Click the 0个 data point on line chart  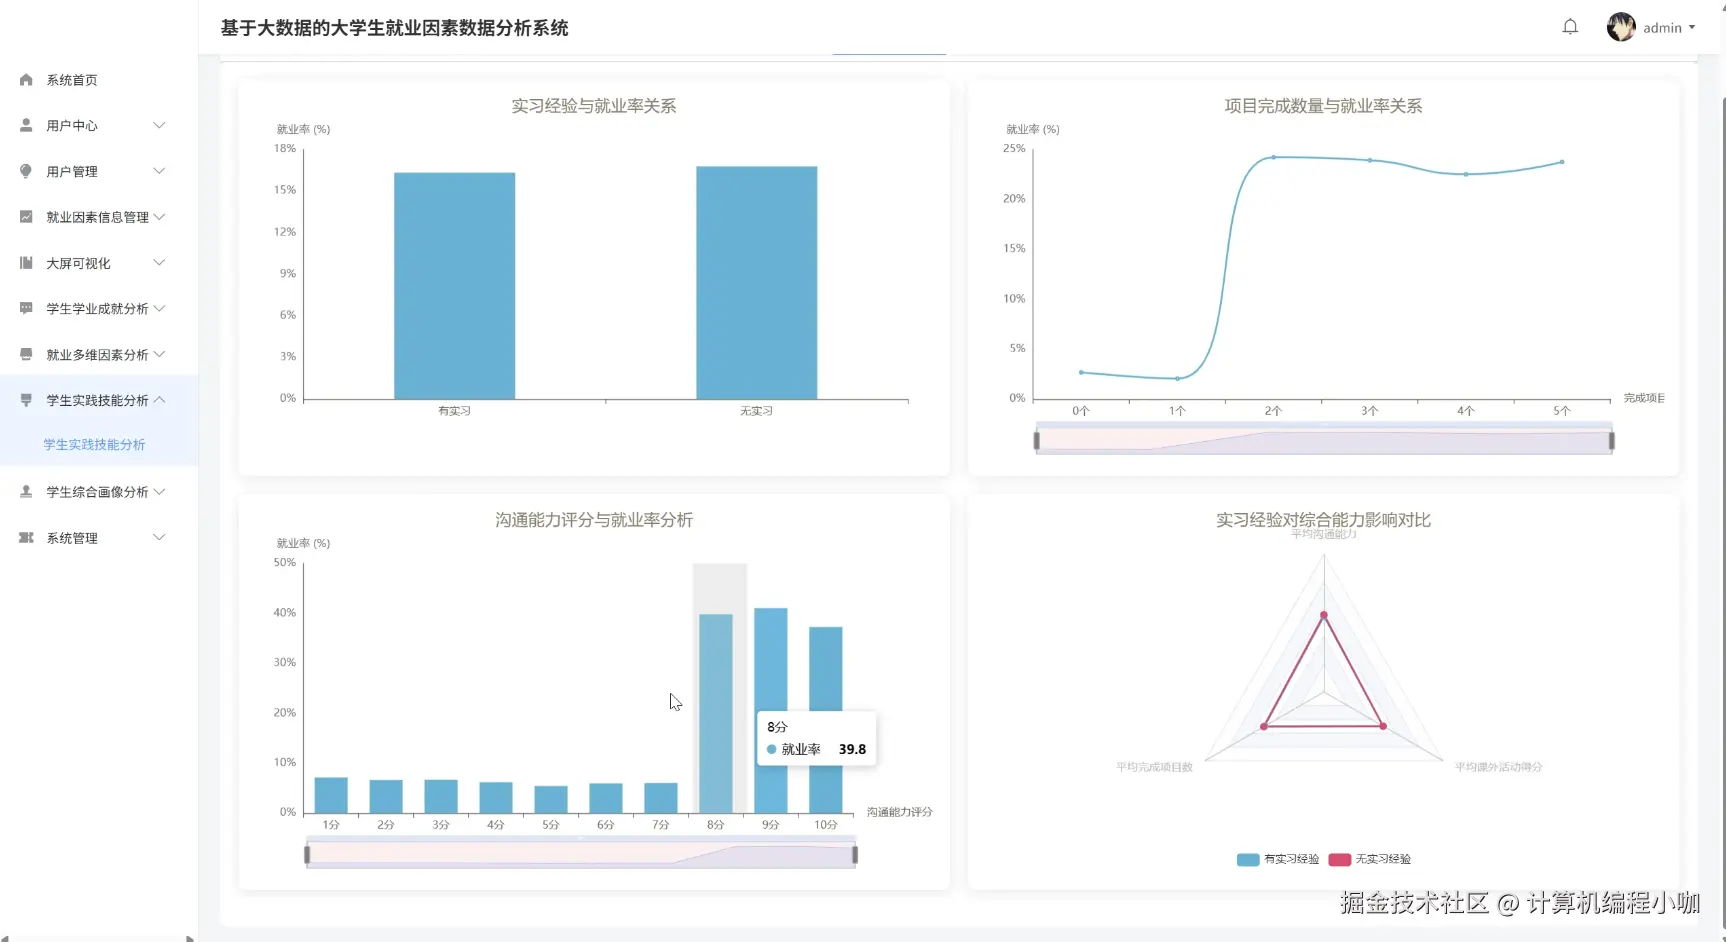[x=1081, y=372]
